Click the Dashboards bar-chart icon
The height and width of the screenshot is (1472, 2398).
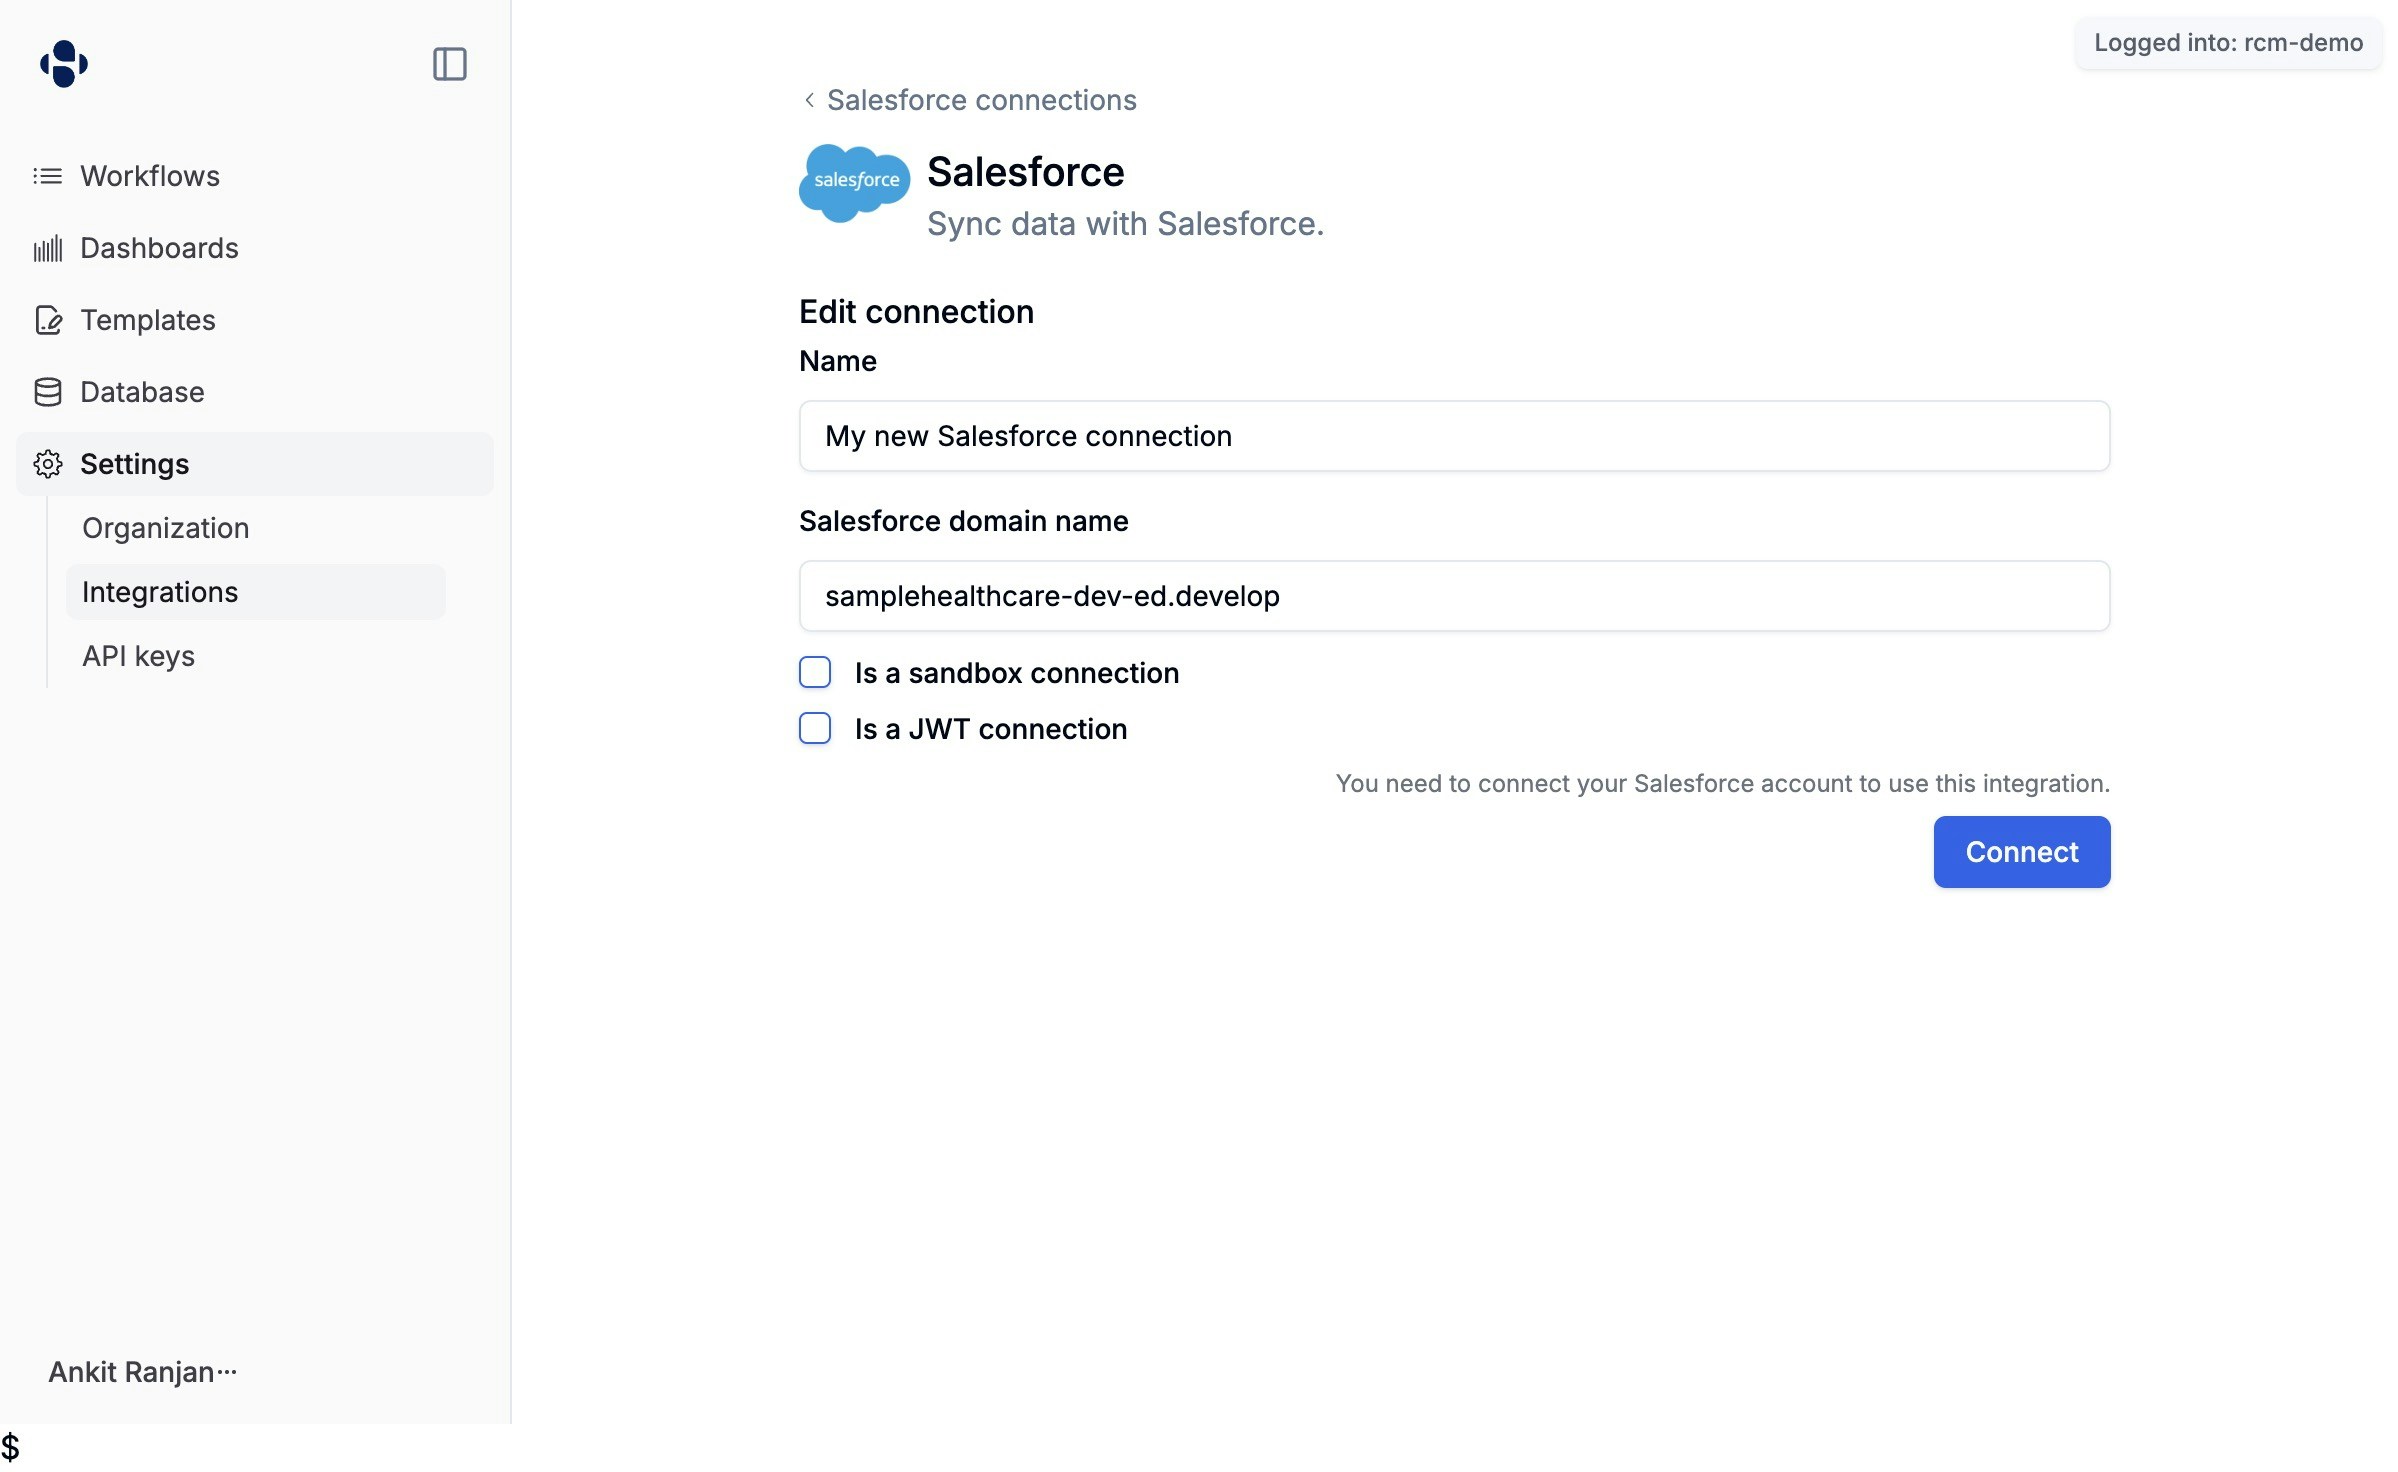tap(46, 247)
